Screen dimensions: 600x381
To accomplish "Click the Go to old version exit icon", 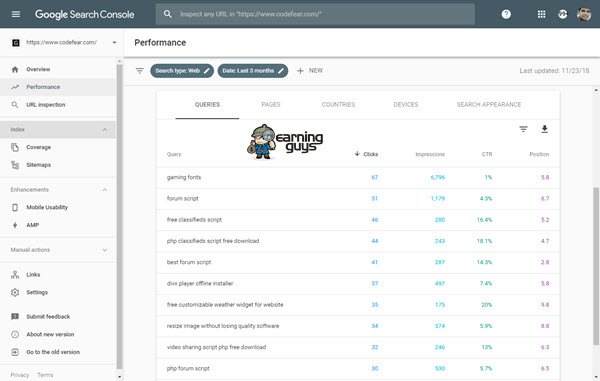I will point(15,352).
